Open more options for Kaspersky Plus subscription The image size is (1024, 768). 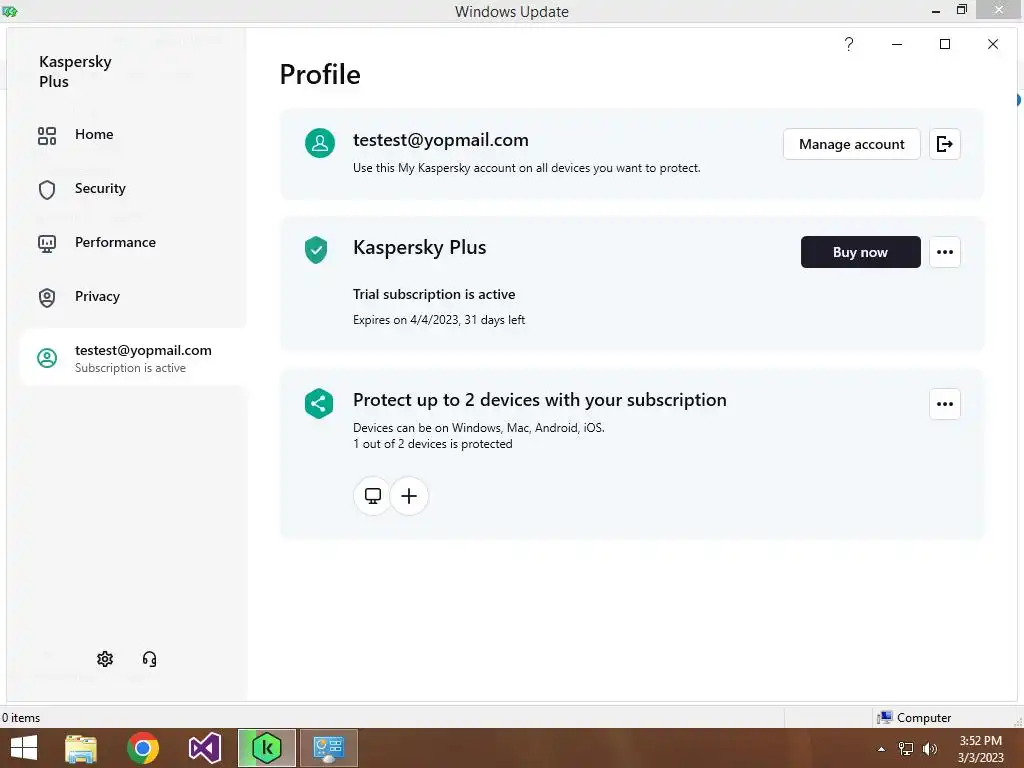[945, 252]
